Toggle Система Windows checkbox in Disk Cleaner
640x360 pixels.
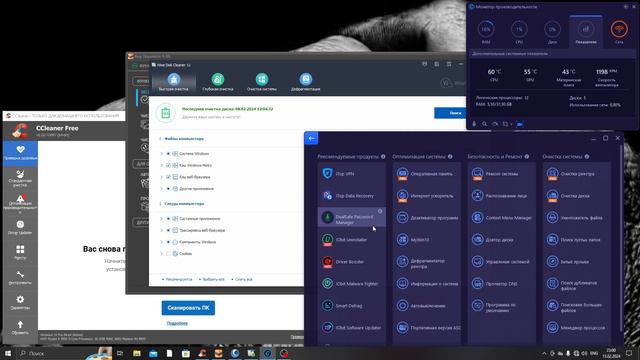pyautogui.click(x=168, y=154)
